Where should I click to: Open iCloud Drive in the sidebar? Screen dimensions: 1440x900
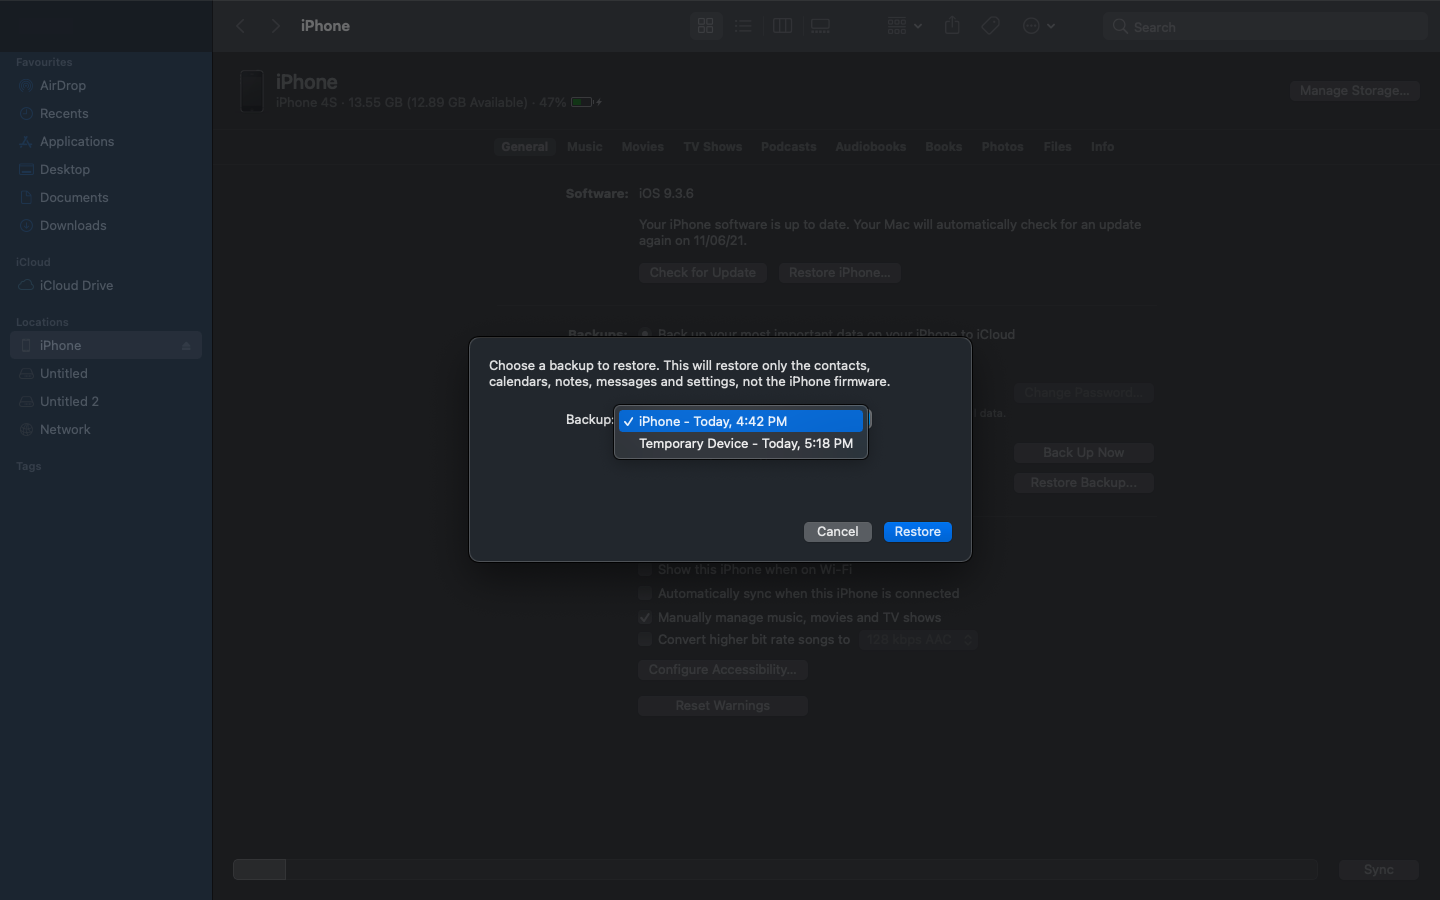(106, 286)
